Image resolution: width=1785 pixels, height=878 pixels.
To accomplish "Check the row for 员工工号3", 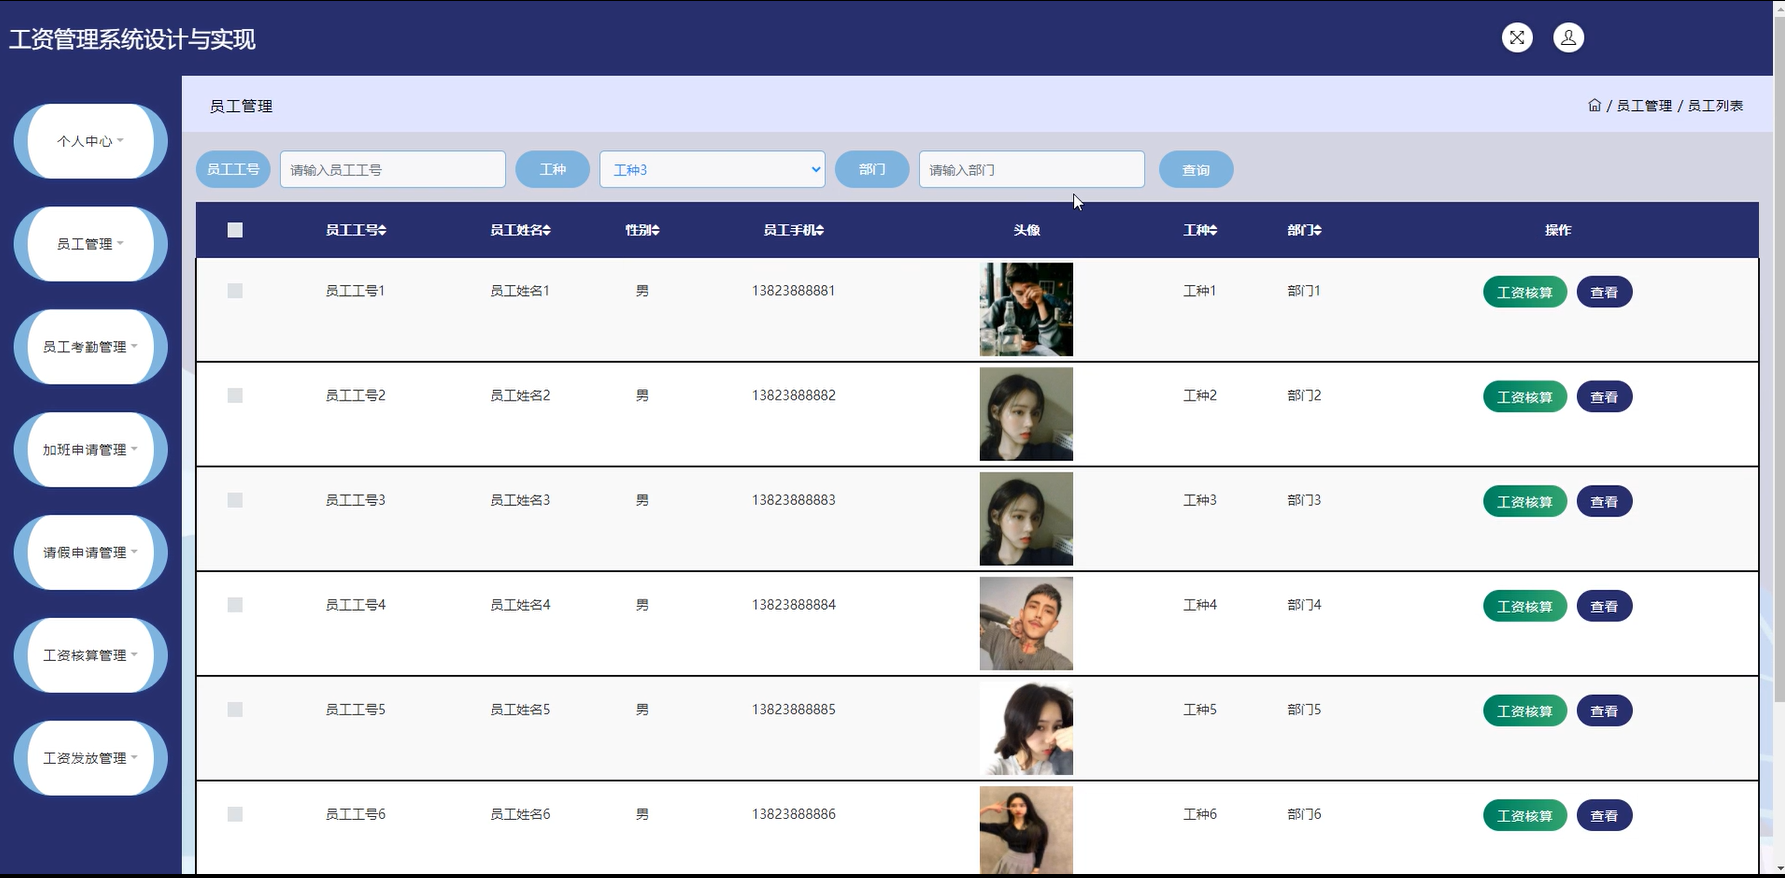I will pyautogui.click(x=235, y=500).
